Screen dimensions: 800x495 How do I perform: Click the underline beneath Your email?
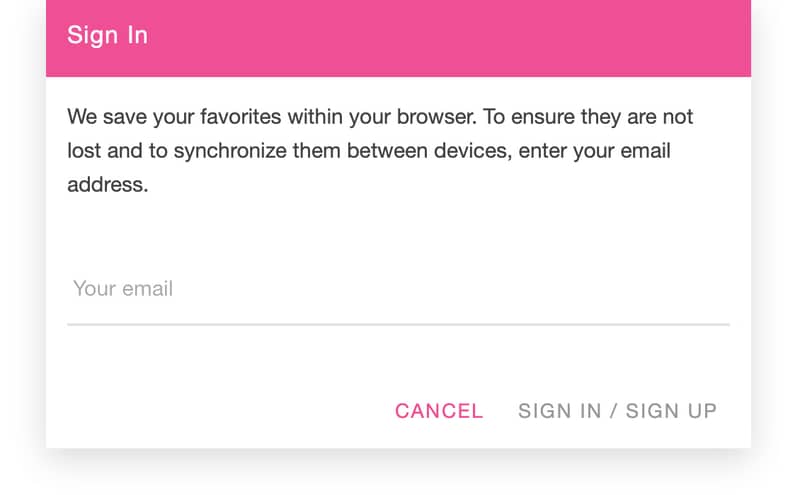coord(398,324)
